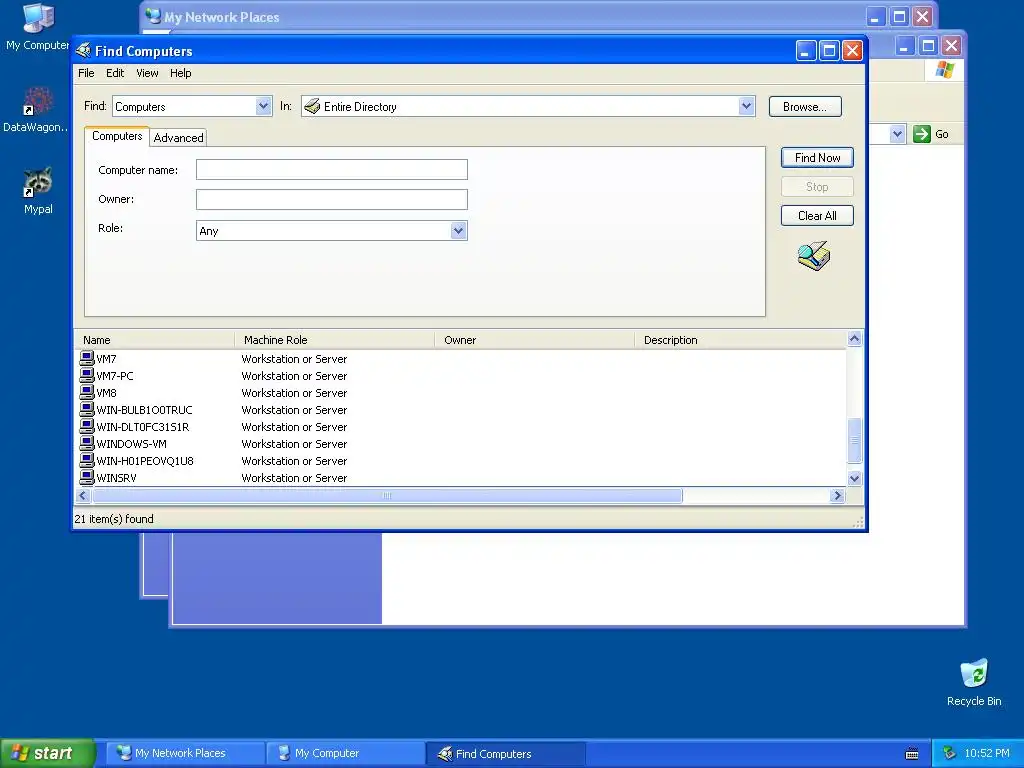Click the keyboard icon in system tray

[912, 754]
